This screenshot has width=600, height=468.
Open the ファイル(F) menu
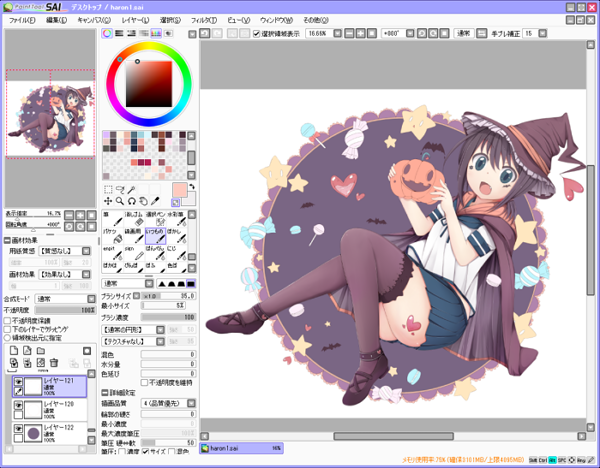[22, 20]
